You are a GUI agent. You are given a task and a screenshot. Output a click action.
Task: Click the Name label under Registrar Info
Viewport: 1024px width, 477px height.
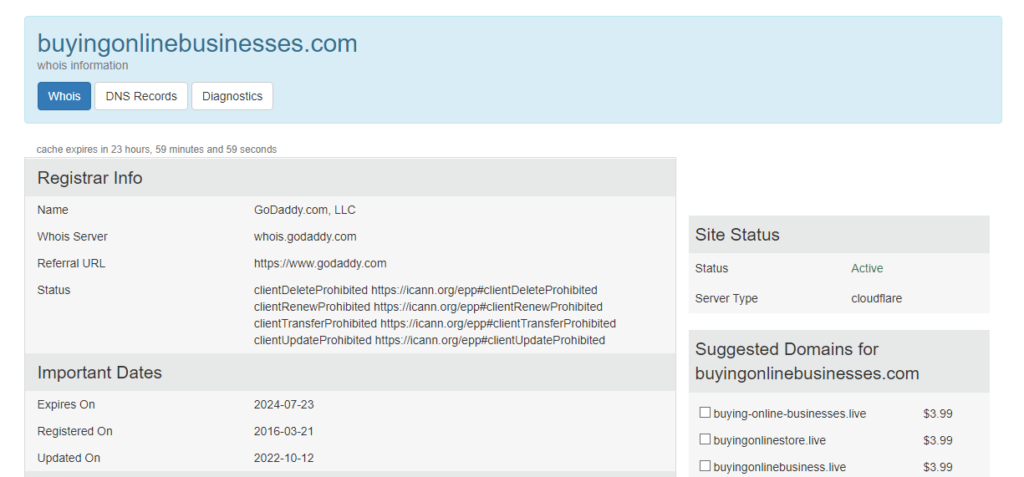52,210
